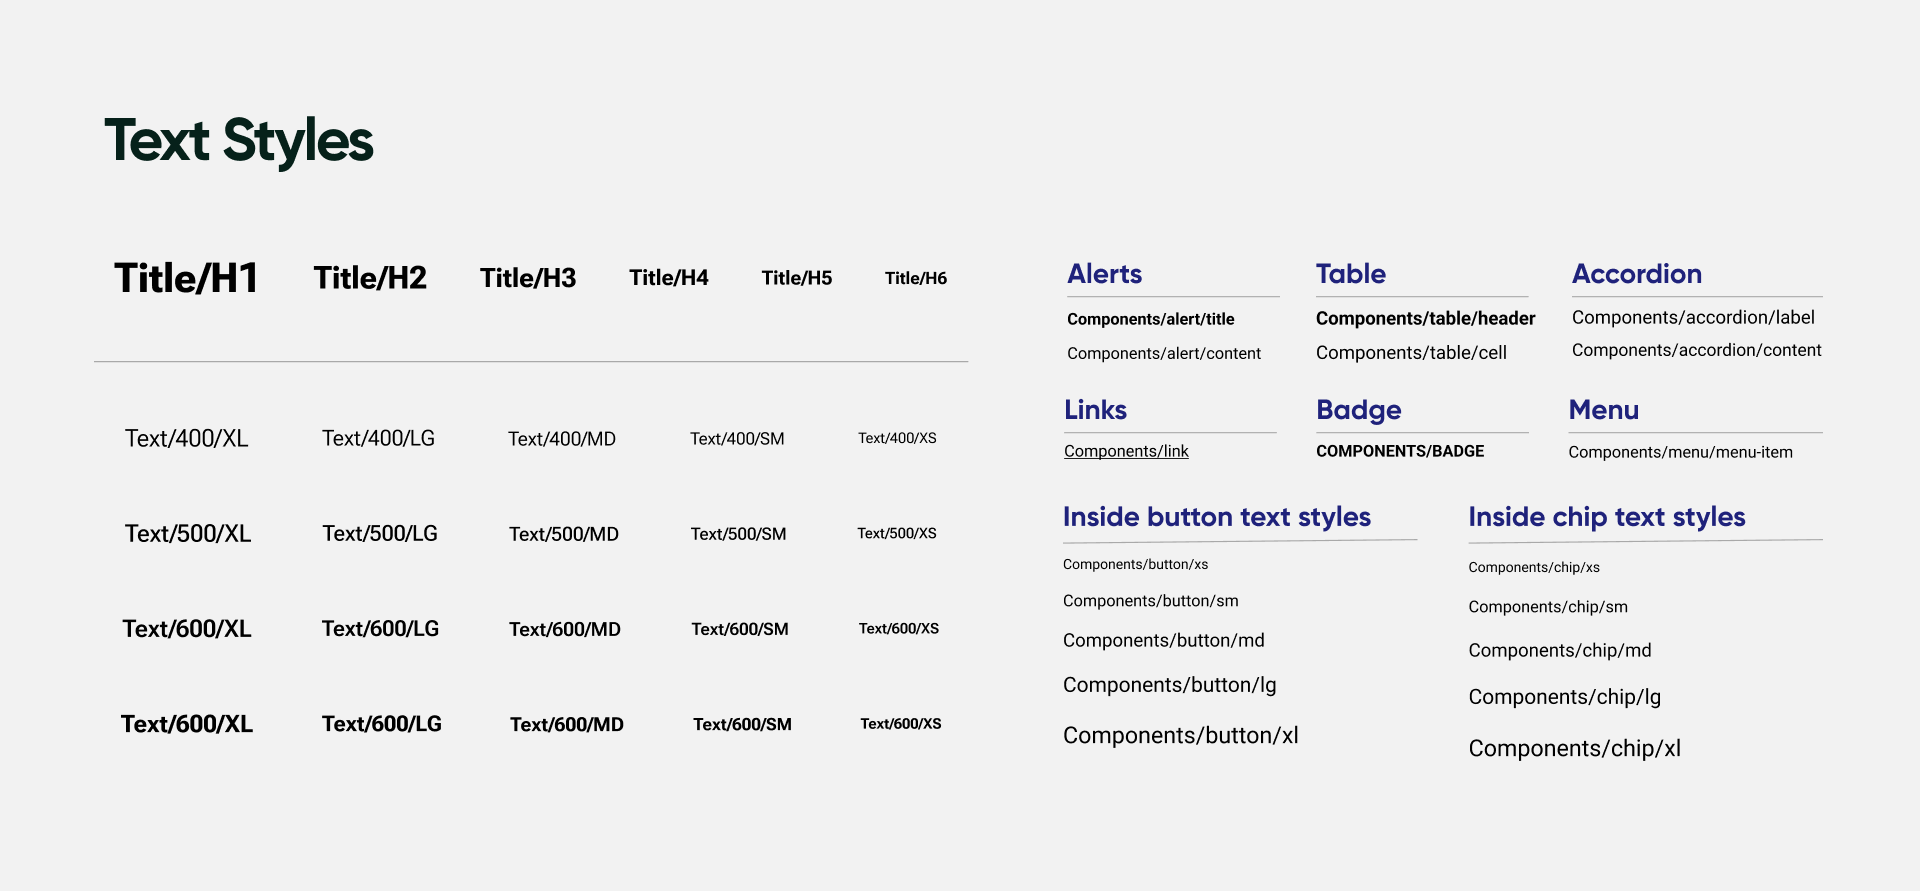
Task: Click the Components/link underlined link
Action: (x=1126, y=451)
